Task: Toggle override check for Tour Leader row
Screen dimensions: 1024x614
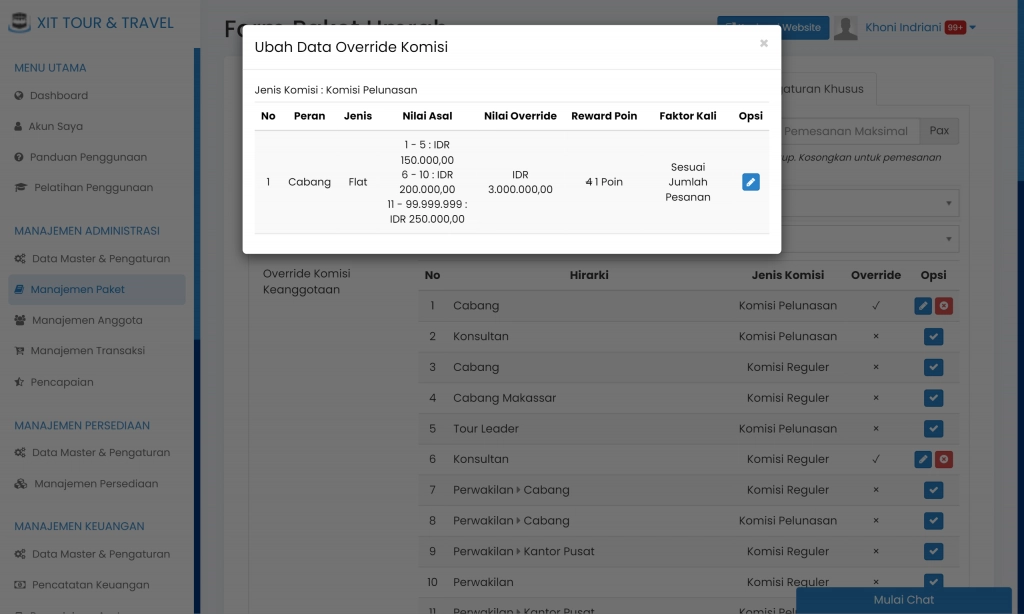Action: pos(933,429)
